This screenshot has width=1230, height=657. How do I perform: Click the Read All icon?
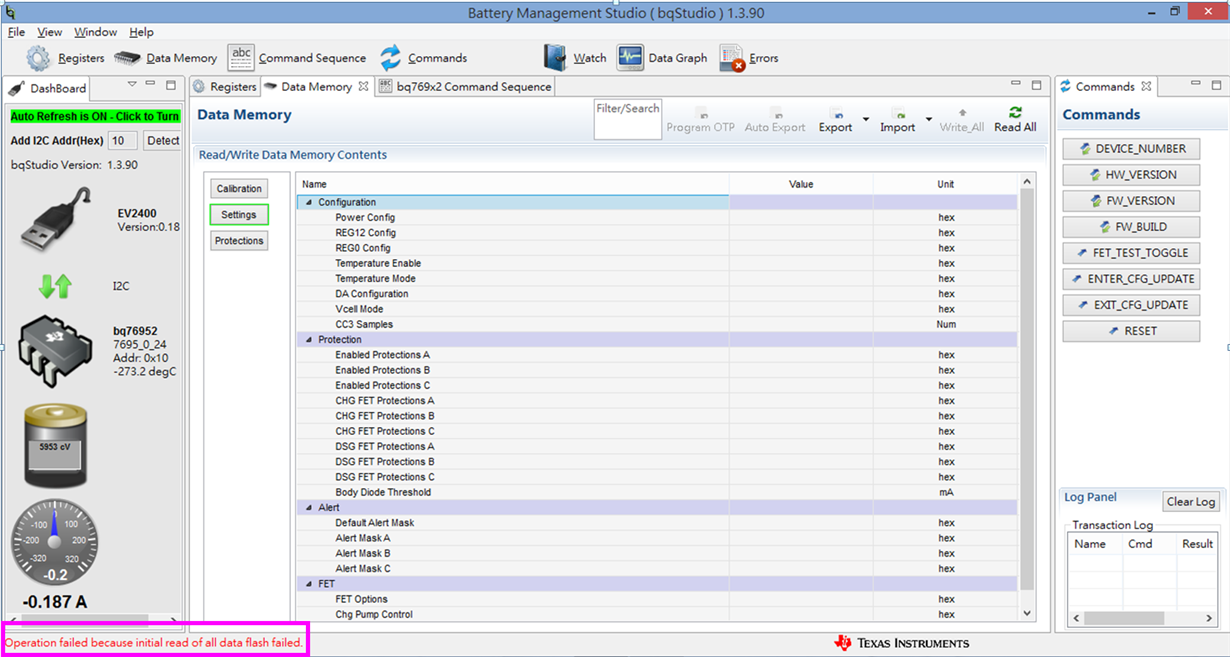pos(1015,113)
